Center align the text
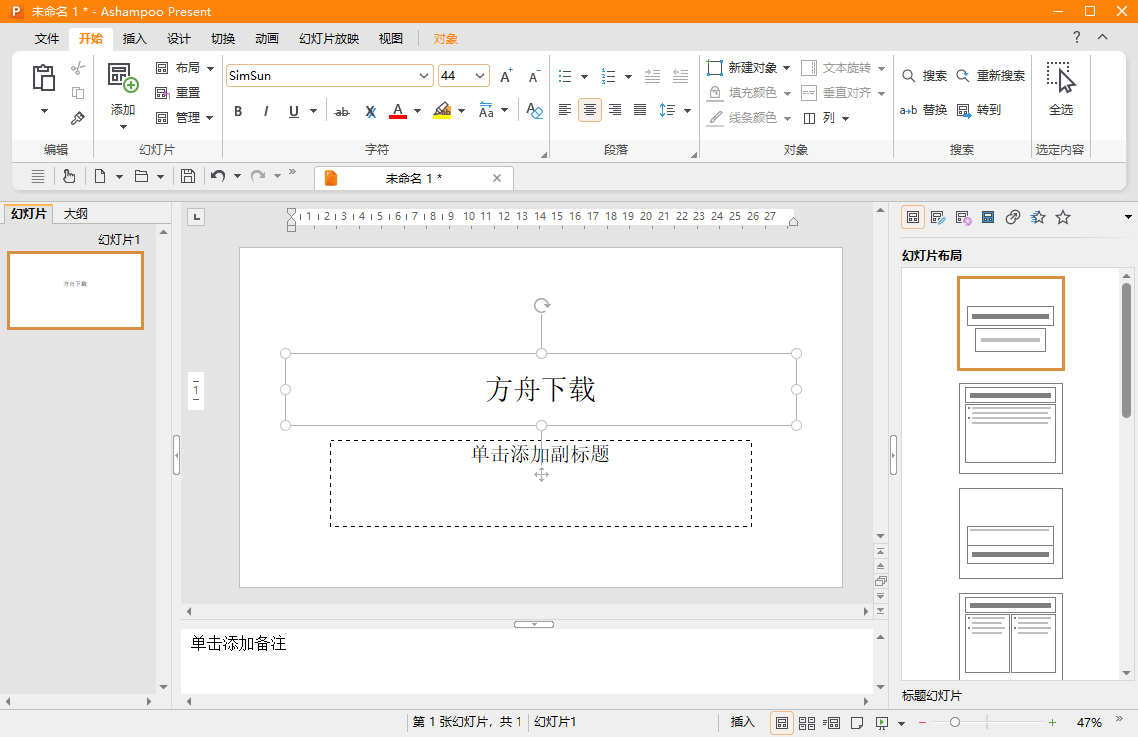Screen dimensions: 1138x737 [x=590, y=110]
